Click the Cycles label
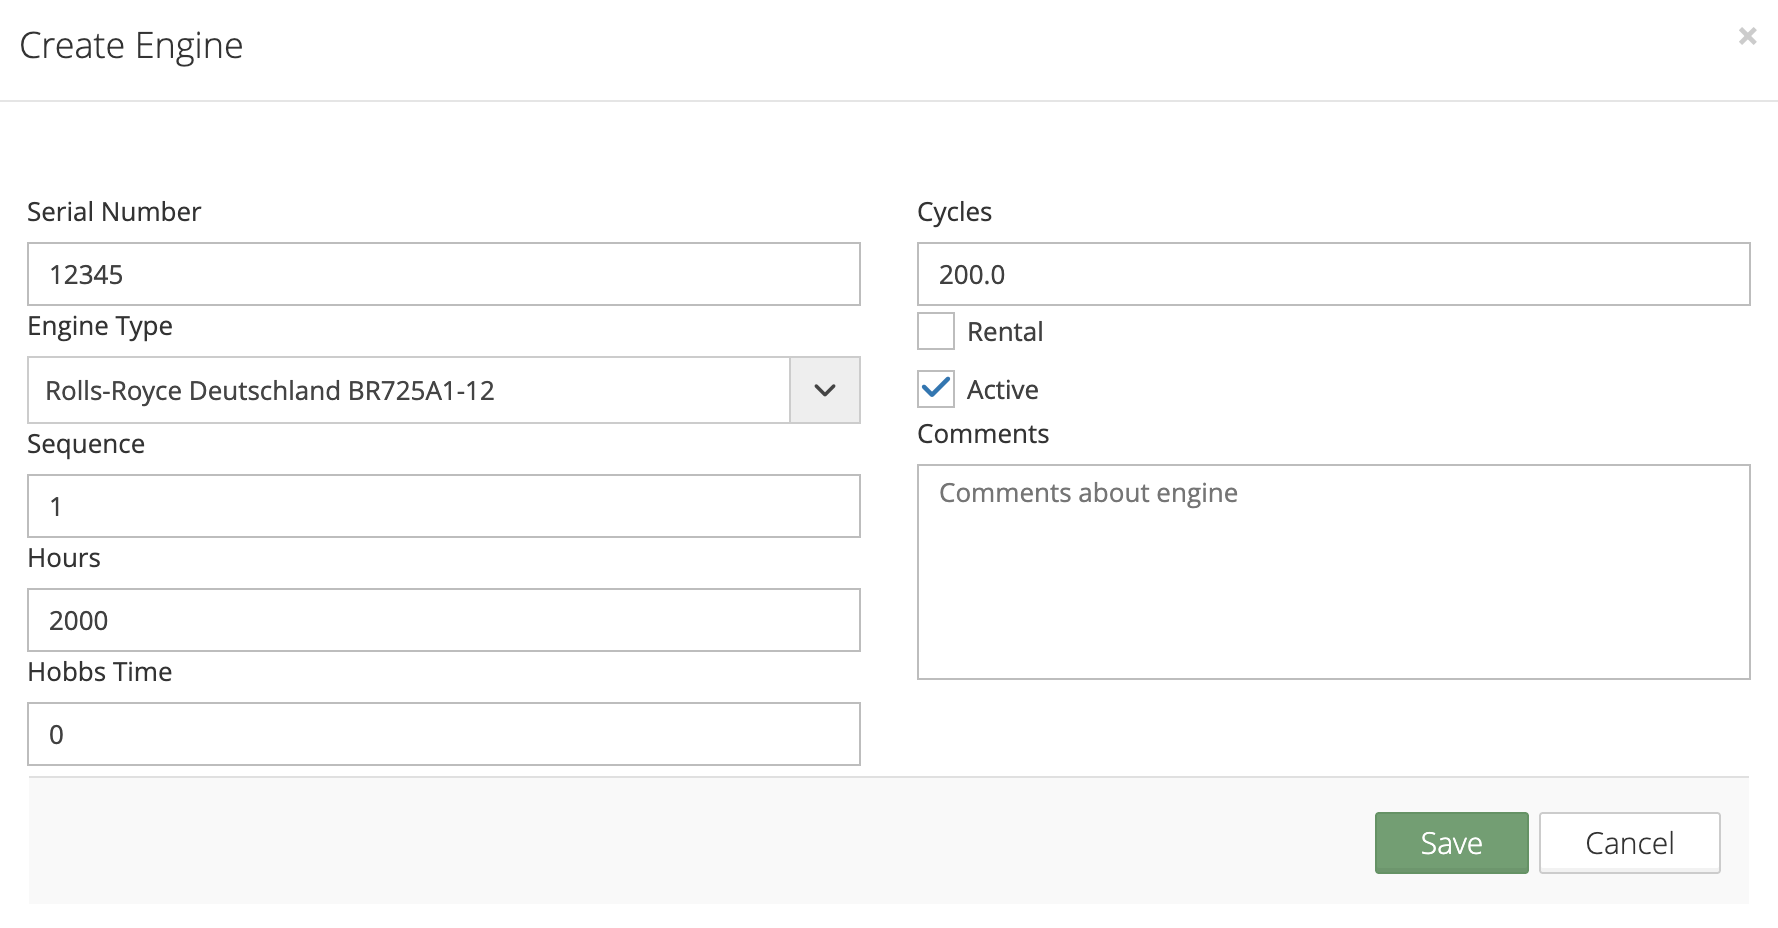 [x=954, y=212]
